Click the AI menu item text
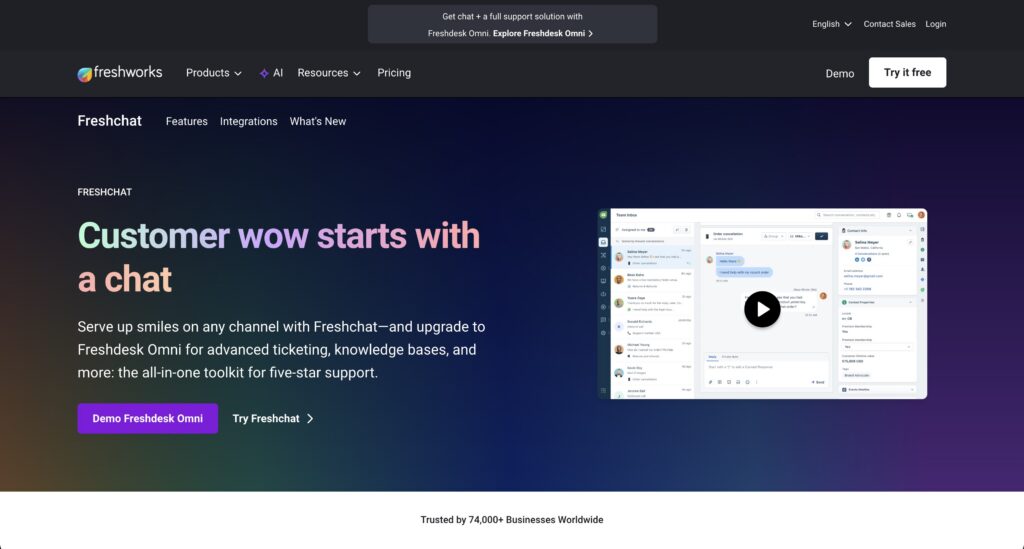Image resolution: width=1024 pixels, height=549 pixels. tap(278, 73)
